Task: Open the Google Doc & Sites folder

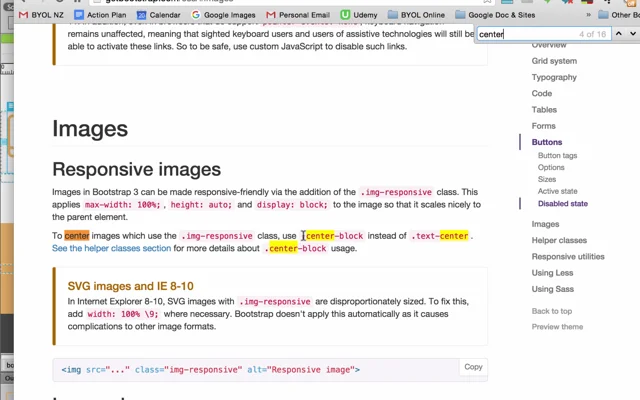Action: tap(495, 15)
